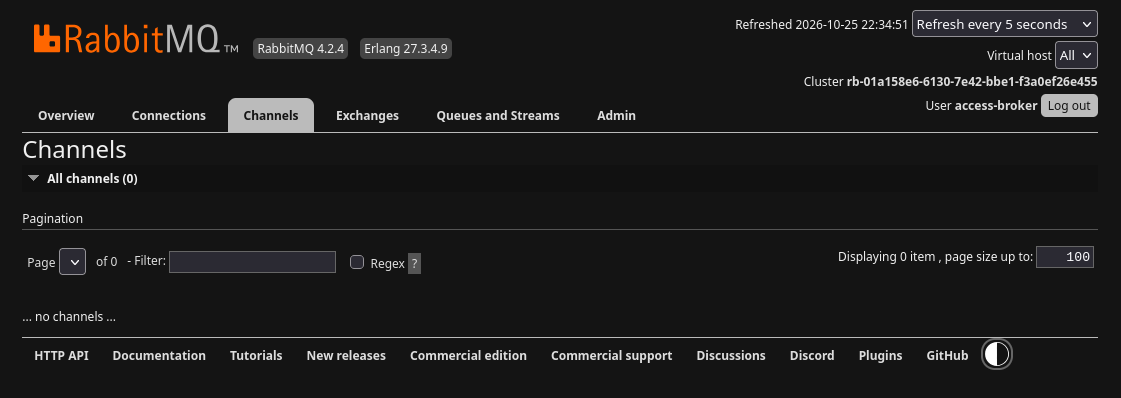Open the Commercial support link
Viewport: 1121px width, 398px height.
[611, 355]
